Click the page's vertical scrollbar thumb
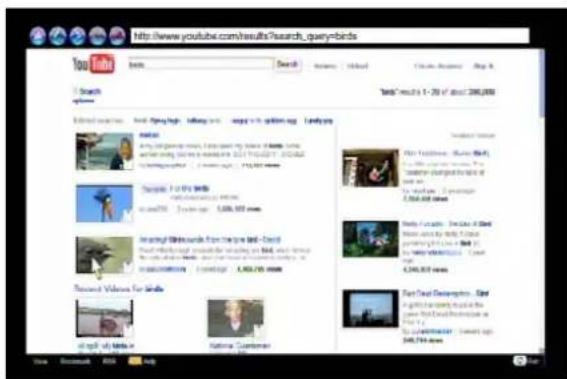 pos(542,83)
